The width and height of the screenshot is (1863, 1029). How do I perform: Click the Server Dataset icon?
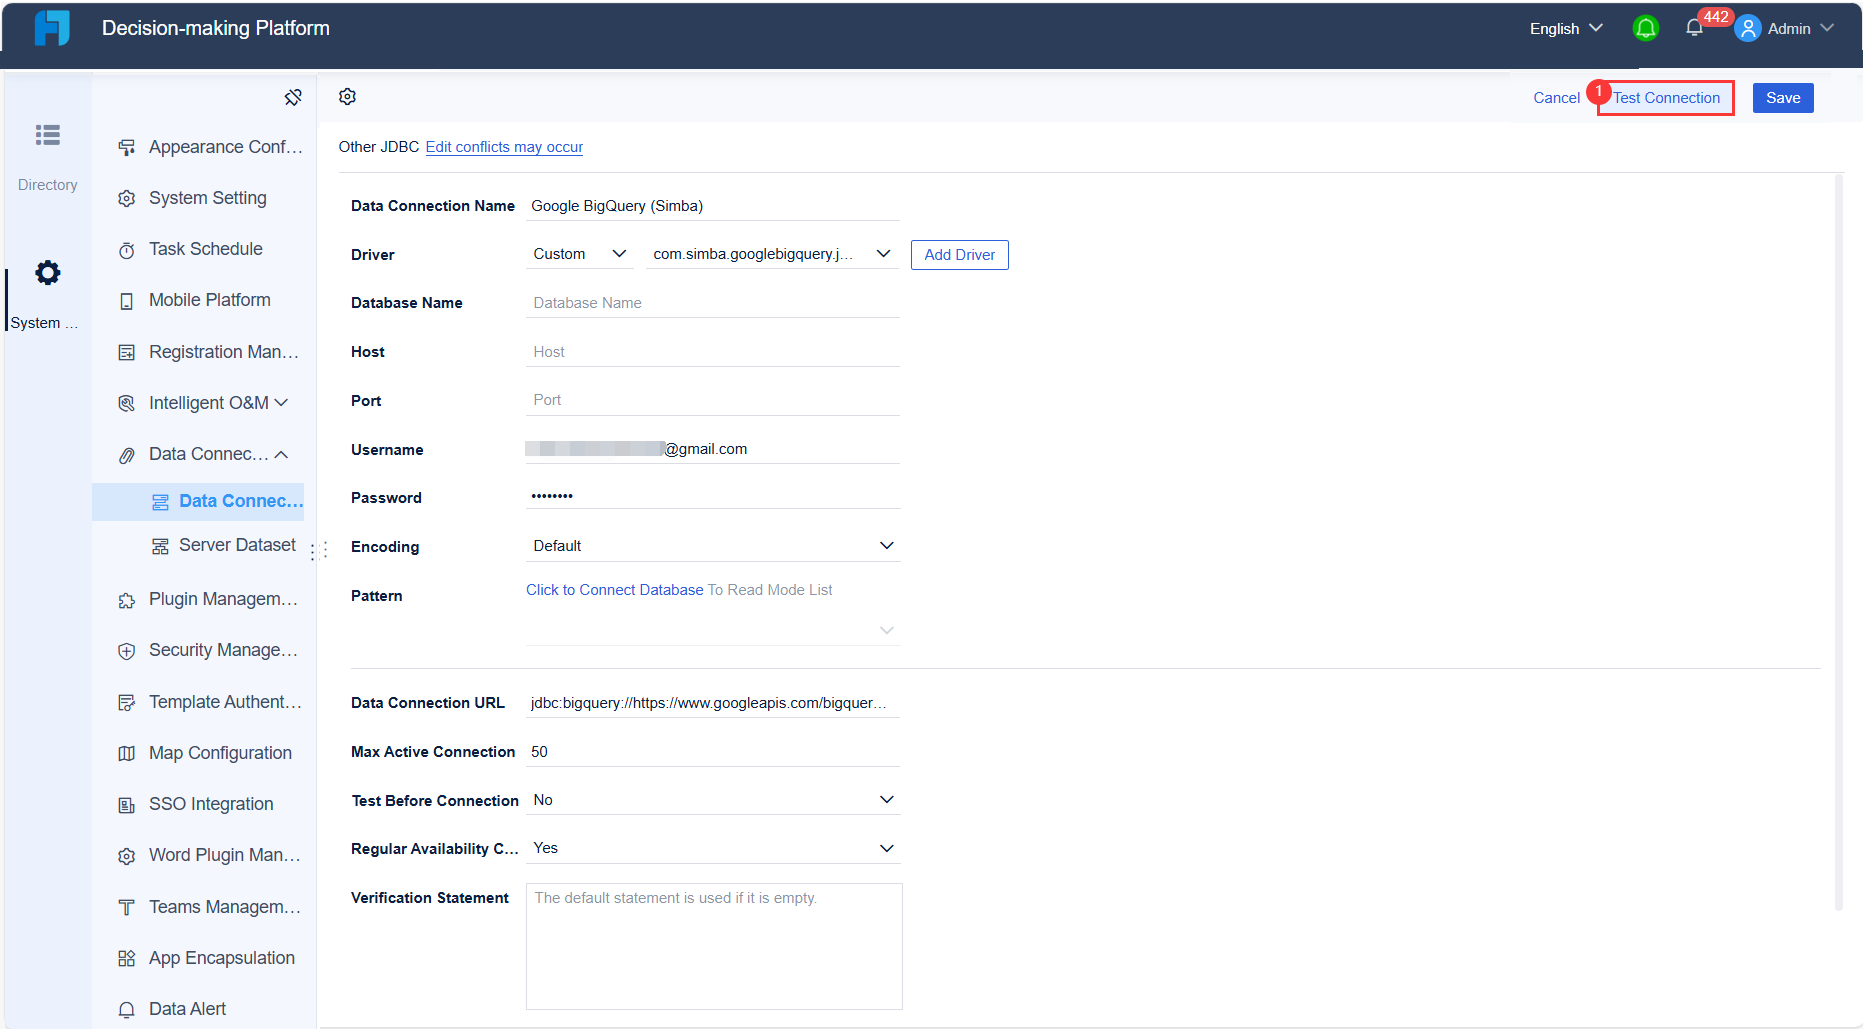(160, 546)
